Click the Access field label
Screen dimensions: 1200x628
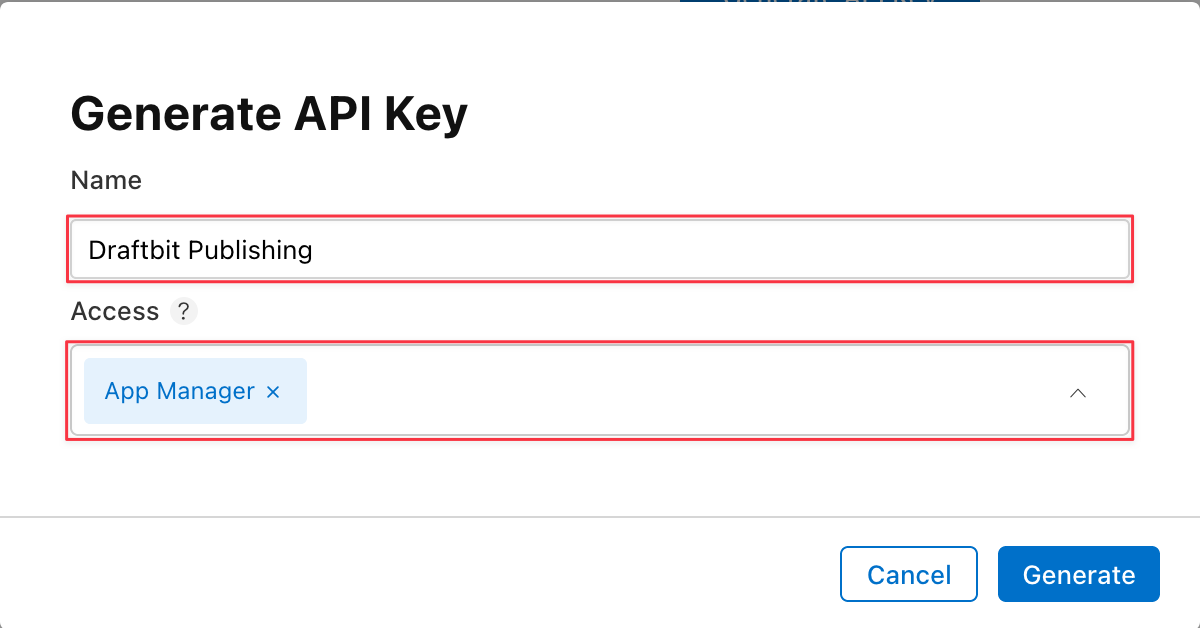115,311
